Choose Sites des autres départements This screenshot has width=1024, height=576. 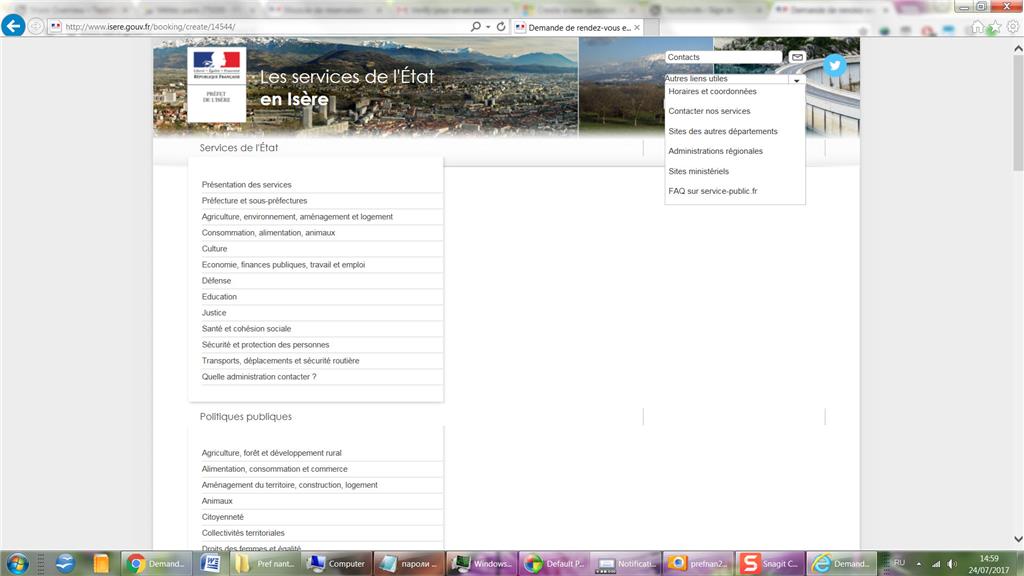pos(723,131)
